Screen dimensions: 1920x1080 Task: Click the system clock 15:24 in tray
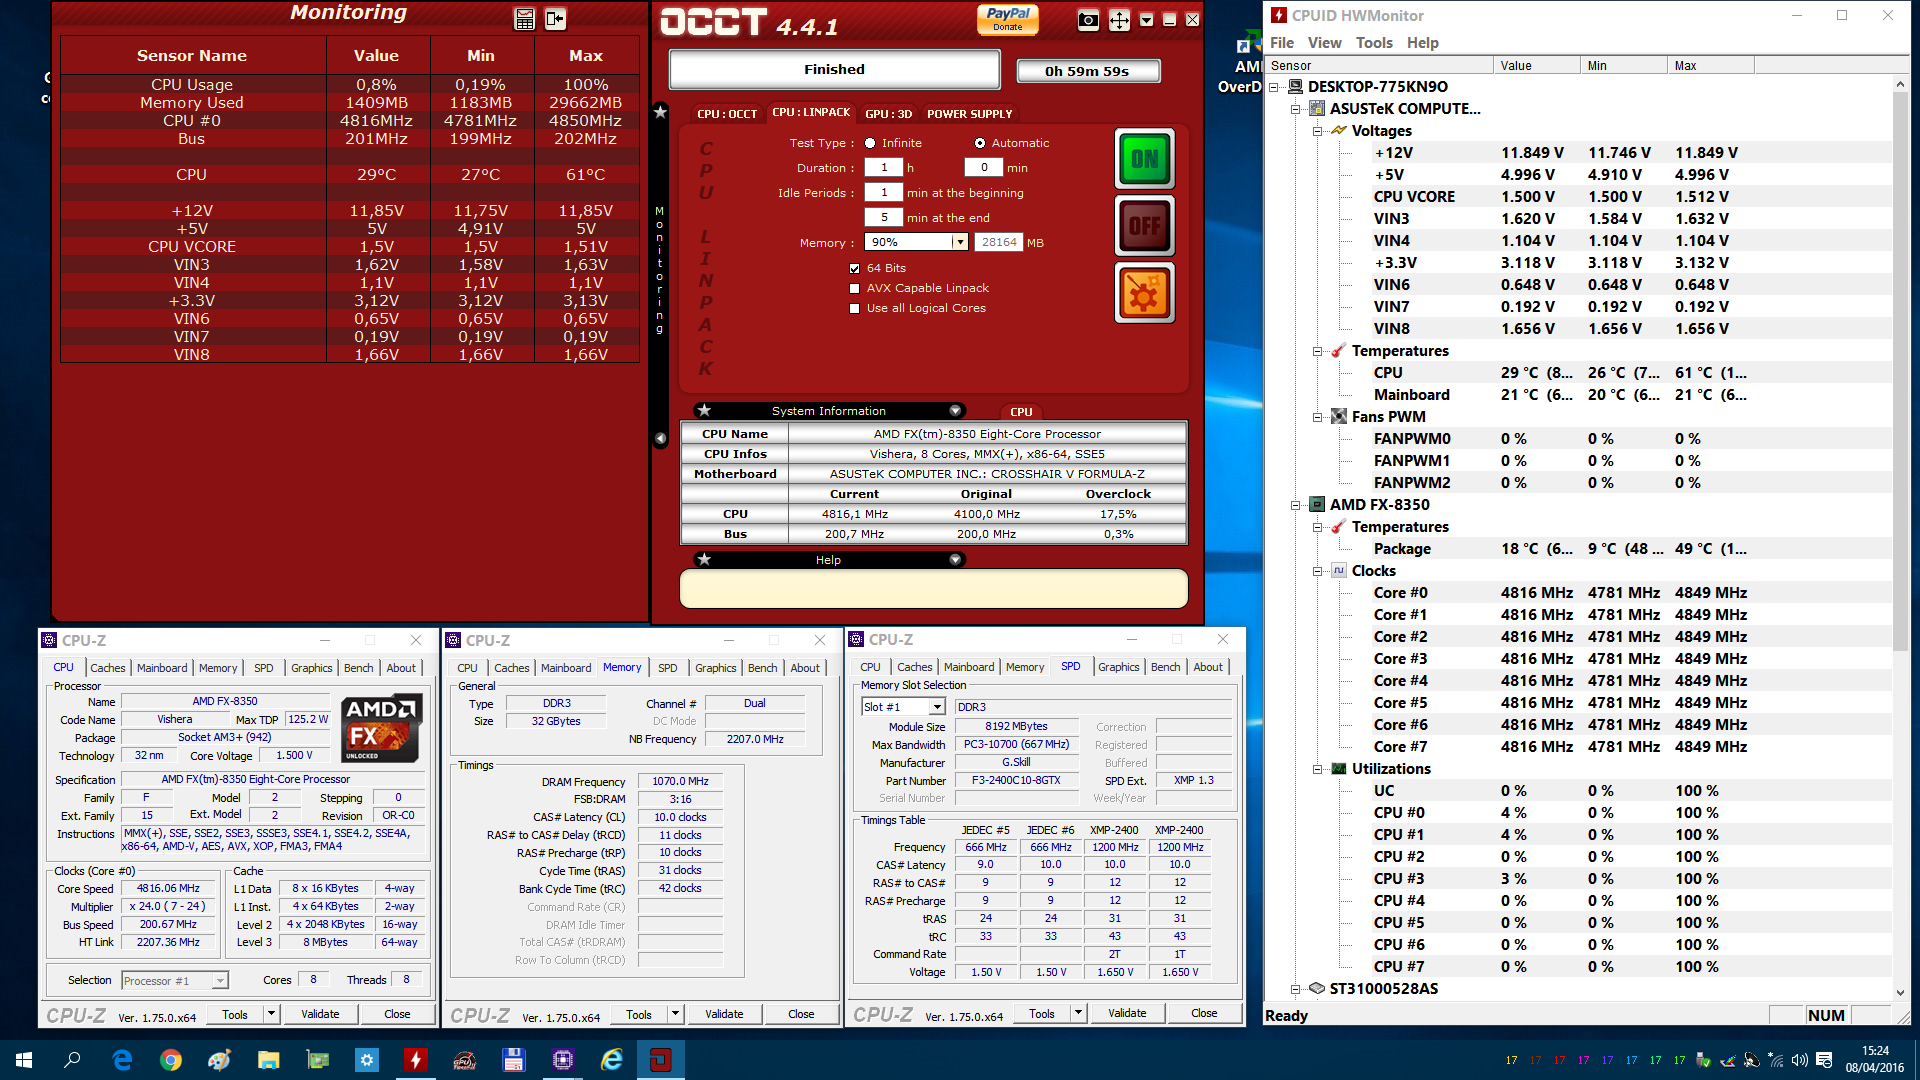(1875, 1051)
